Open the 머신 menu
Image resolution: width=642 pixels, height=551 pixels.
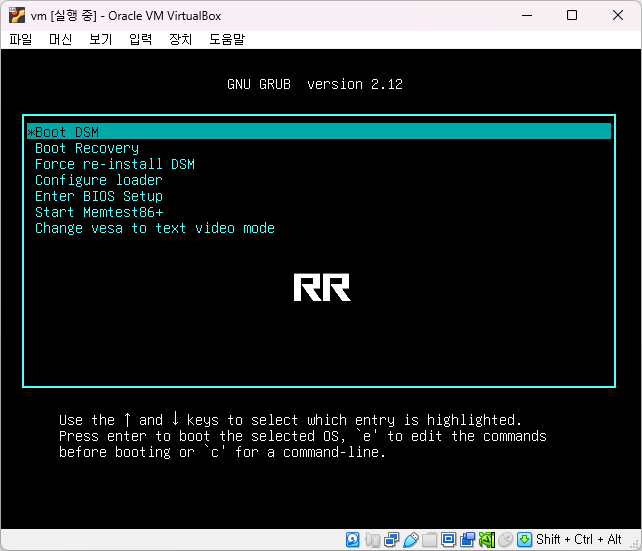pos(60,39)
